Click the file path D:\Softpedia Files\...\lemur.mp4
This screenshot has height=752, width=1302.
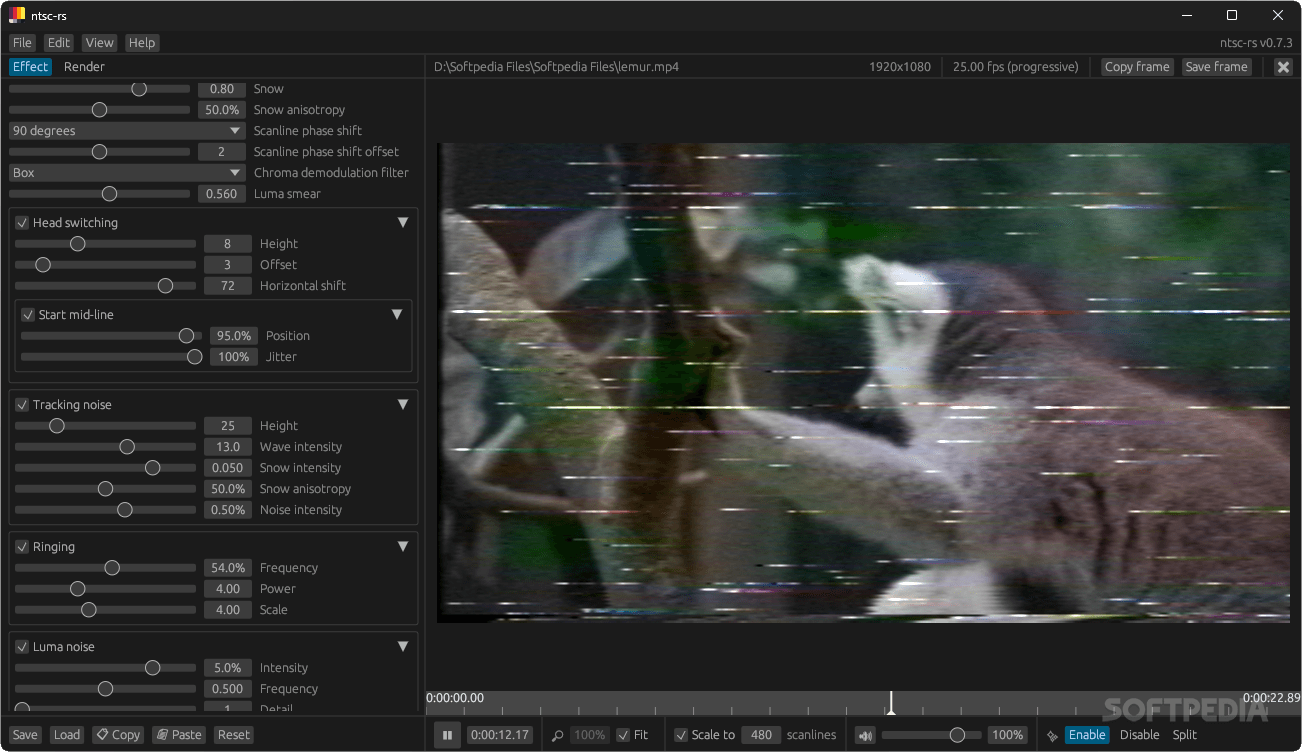[557, 67]
